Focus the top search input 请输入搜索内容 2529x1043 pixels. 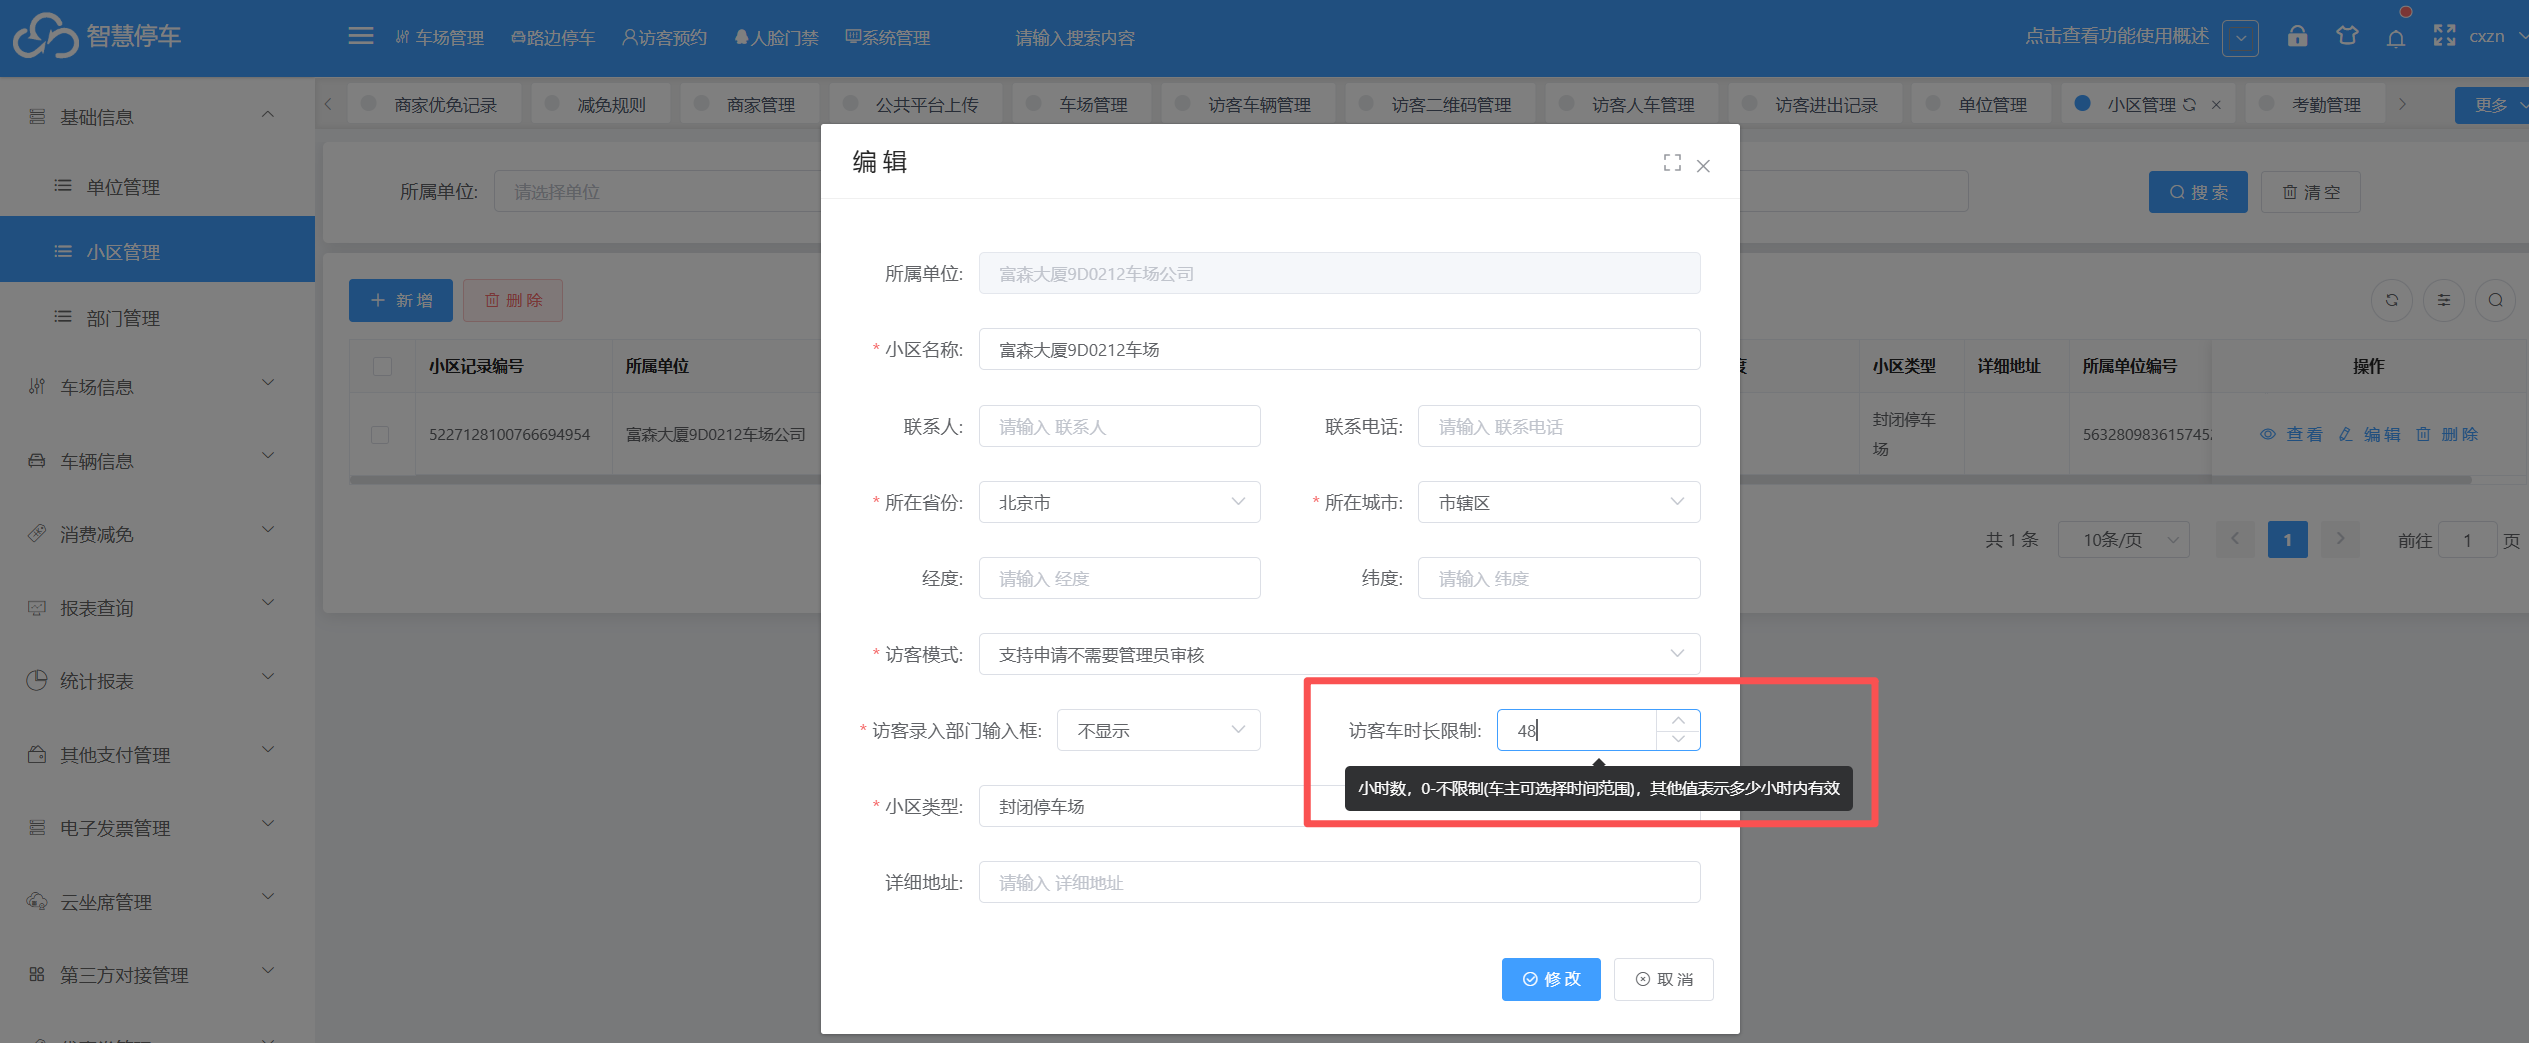[1075, 38]
